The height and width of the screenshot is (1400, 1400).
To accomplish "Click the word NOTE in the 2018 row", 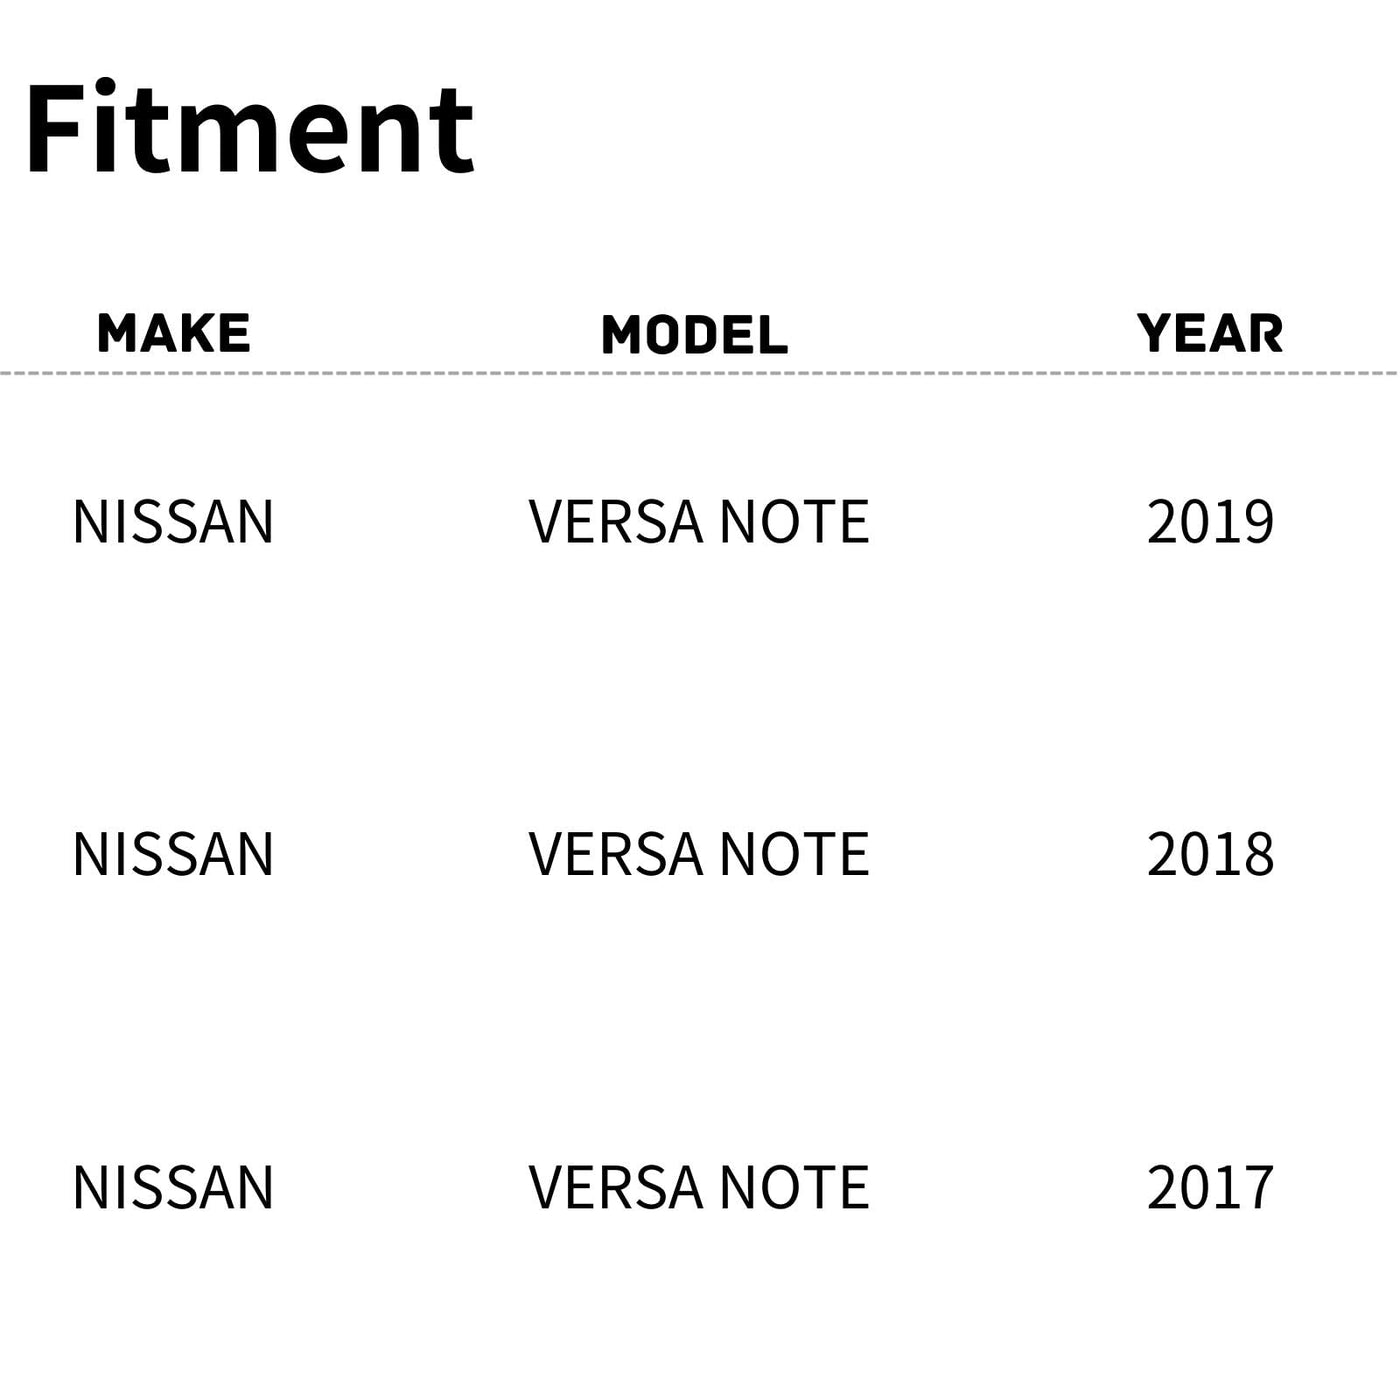I will (x=794, y=855).
